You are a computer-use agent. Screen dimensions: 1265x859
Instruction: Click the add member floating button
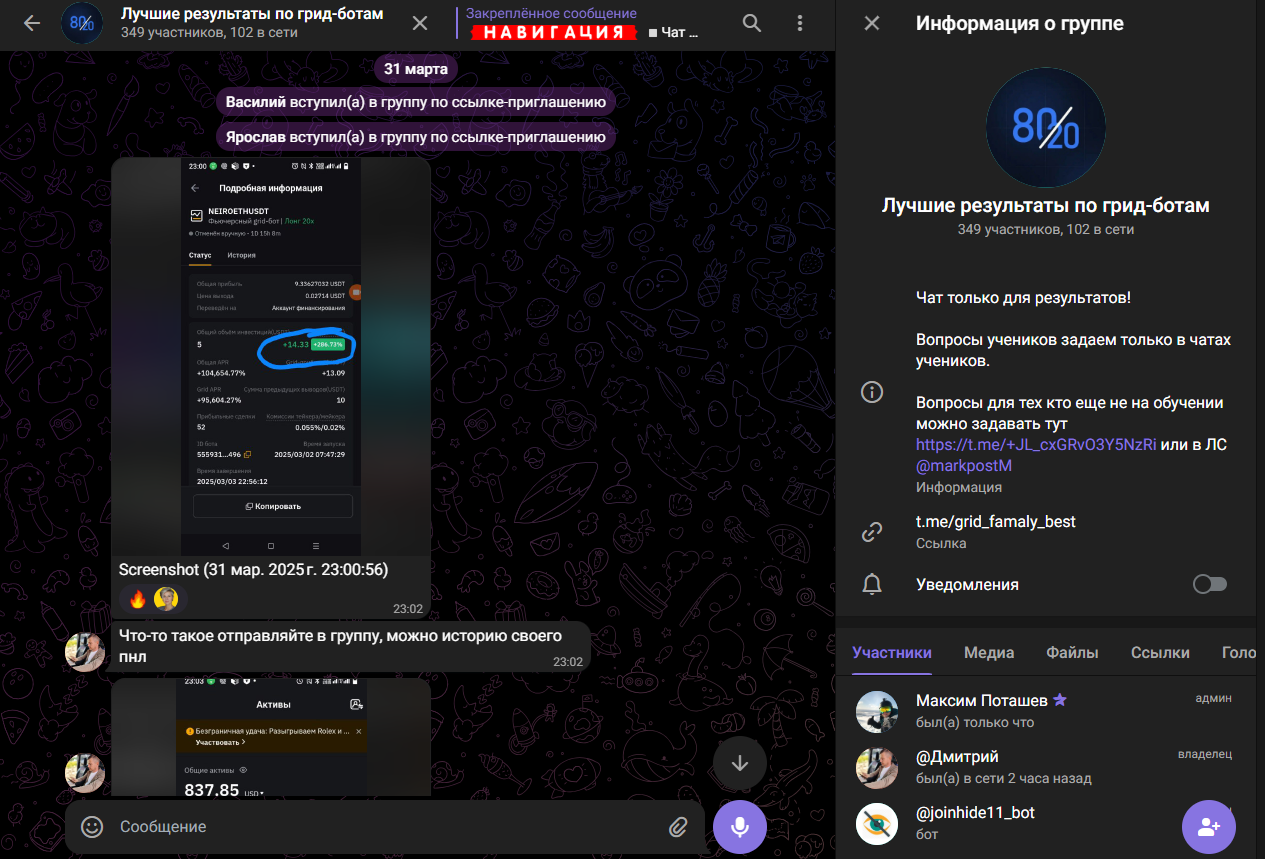point(1208,827)
